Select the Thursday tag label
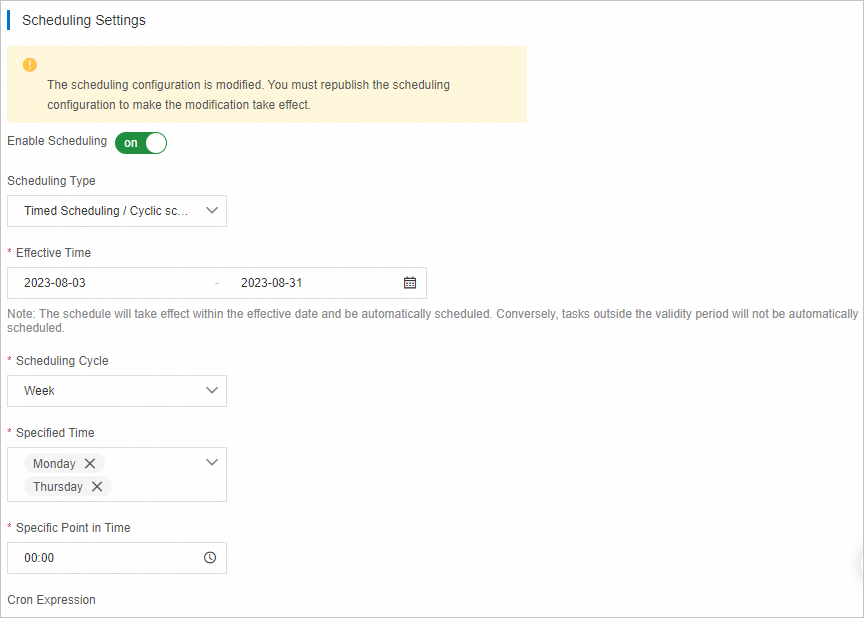 tap(58, 487)
